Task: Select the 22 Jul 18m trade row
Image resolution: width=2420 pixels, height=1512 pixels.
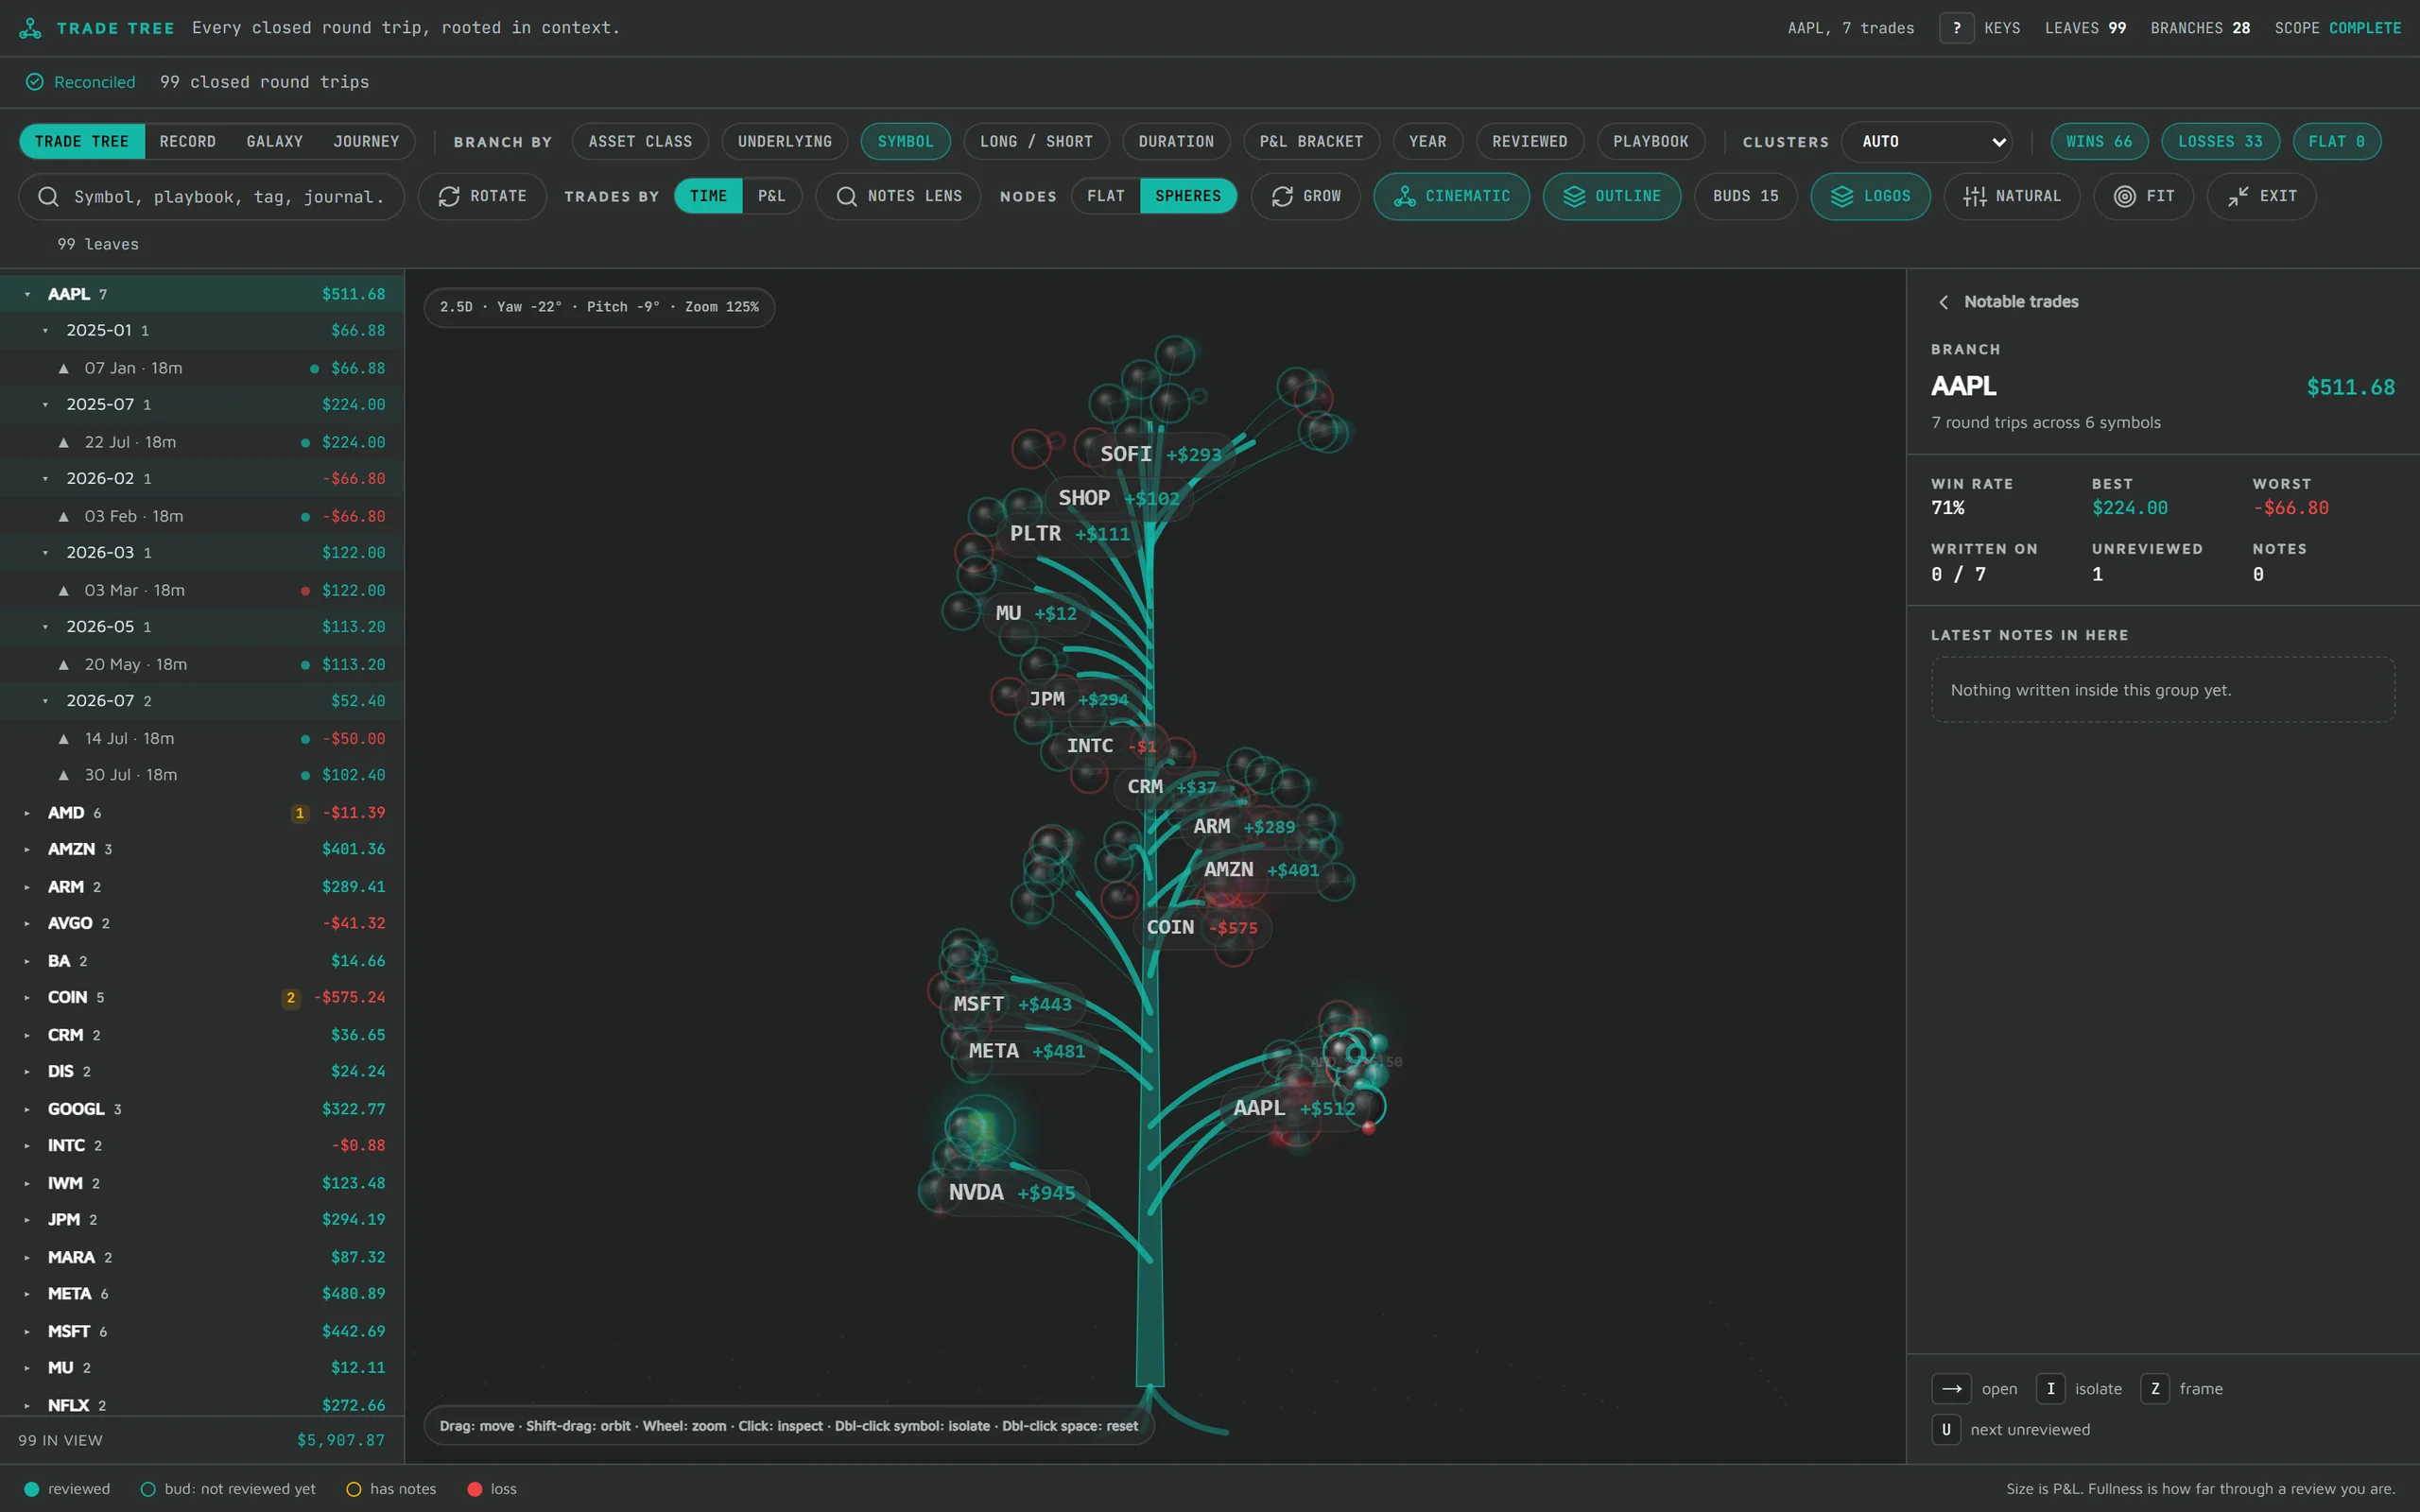Action: [x=202, y=442]
